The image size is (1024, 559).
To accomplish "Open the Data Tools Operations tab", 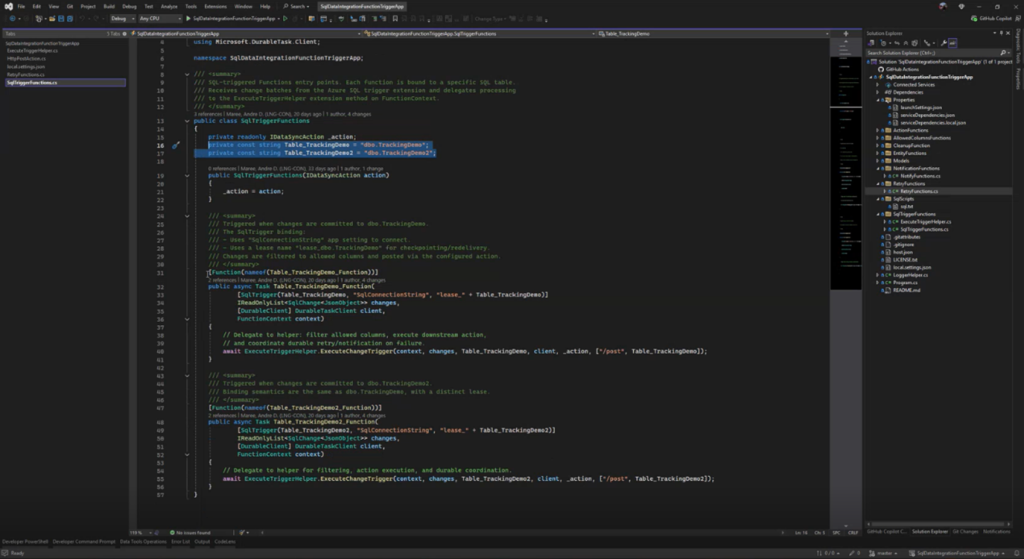I will point(143,541).
